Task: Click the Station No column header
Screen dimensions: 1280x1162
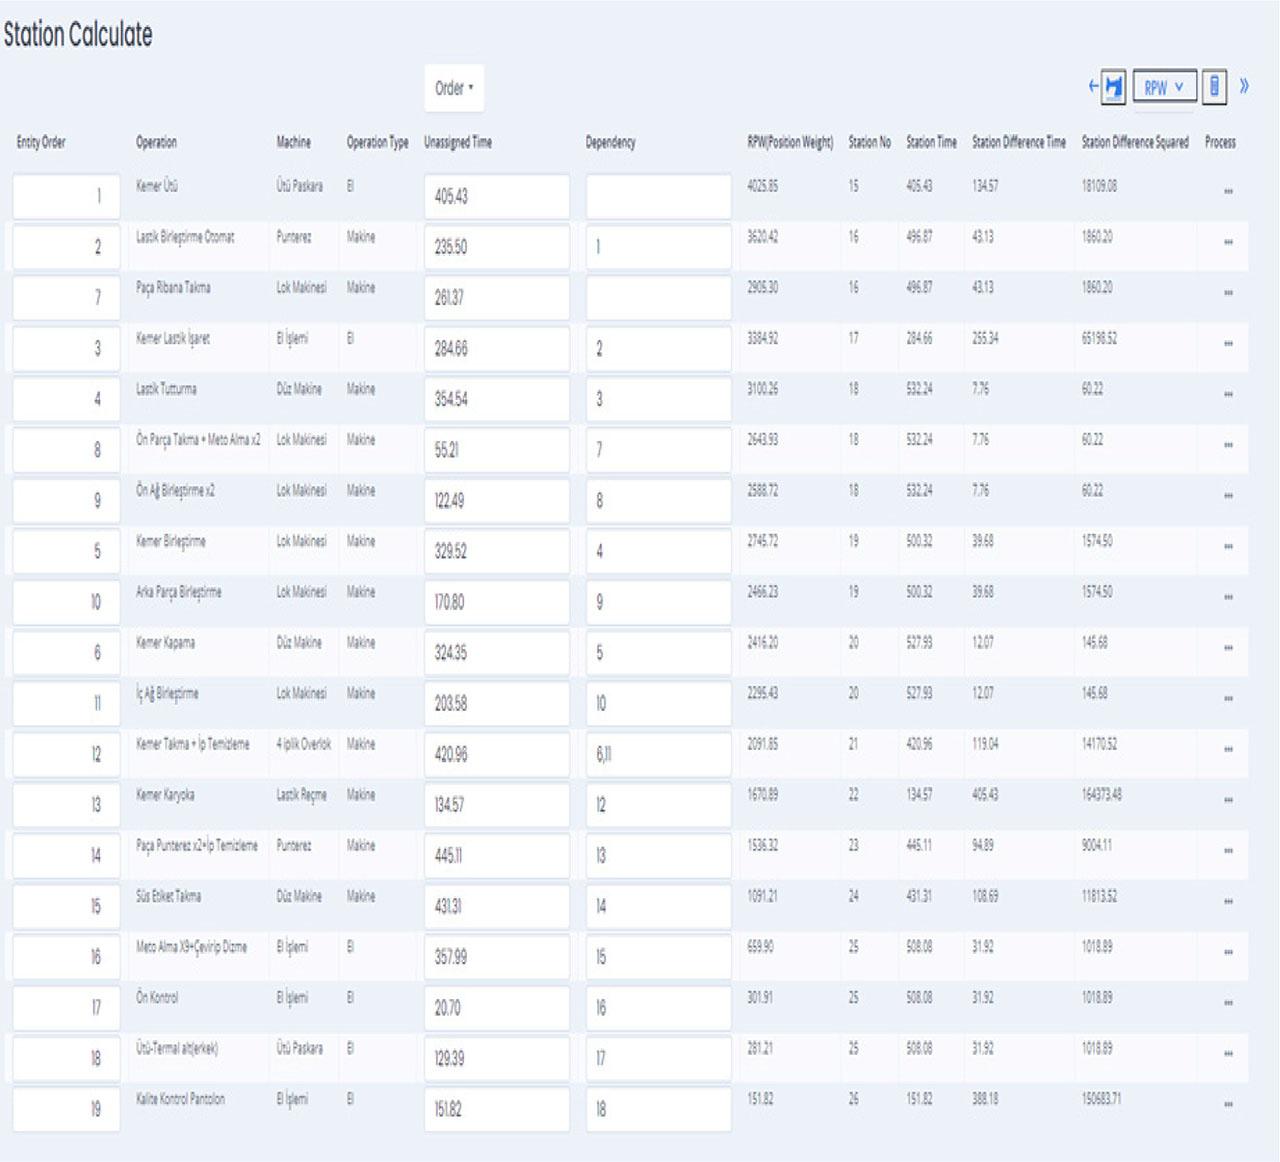Action: [869, 142]
